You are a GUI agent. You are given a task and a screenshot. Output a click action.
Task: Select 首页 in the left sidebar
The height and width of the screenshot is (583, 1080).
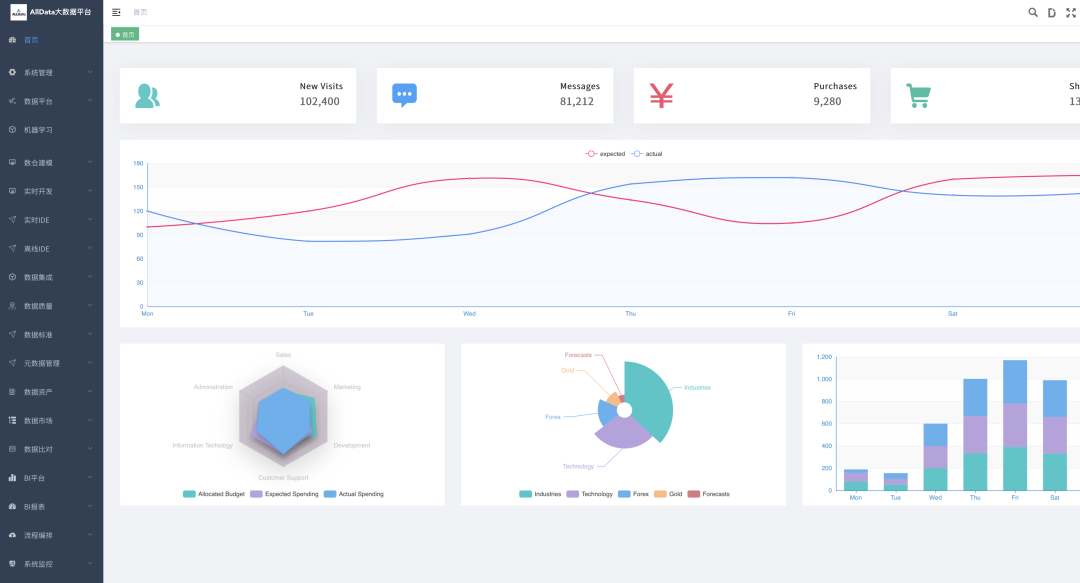pos(31,40)
